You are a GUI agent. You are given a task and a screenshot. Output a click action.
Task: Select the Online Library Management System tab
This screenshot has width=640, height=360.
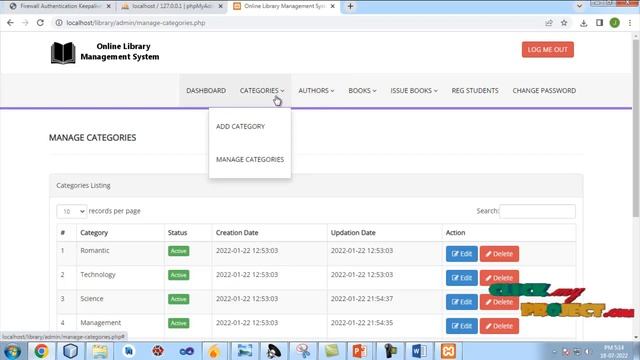coord(284,6)
